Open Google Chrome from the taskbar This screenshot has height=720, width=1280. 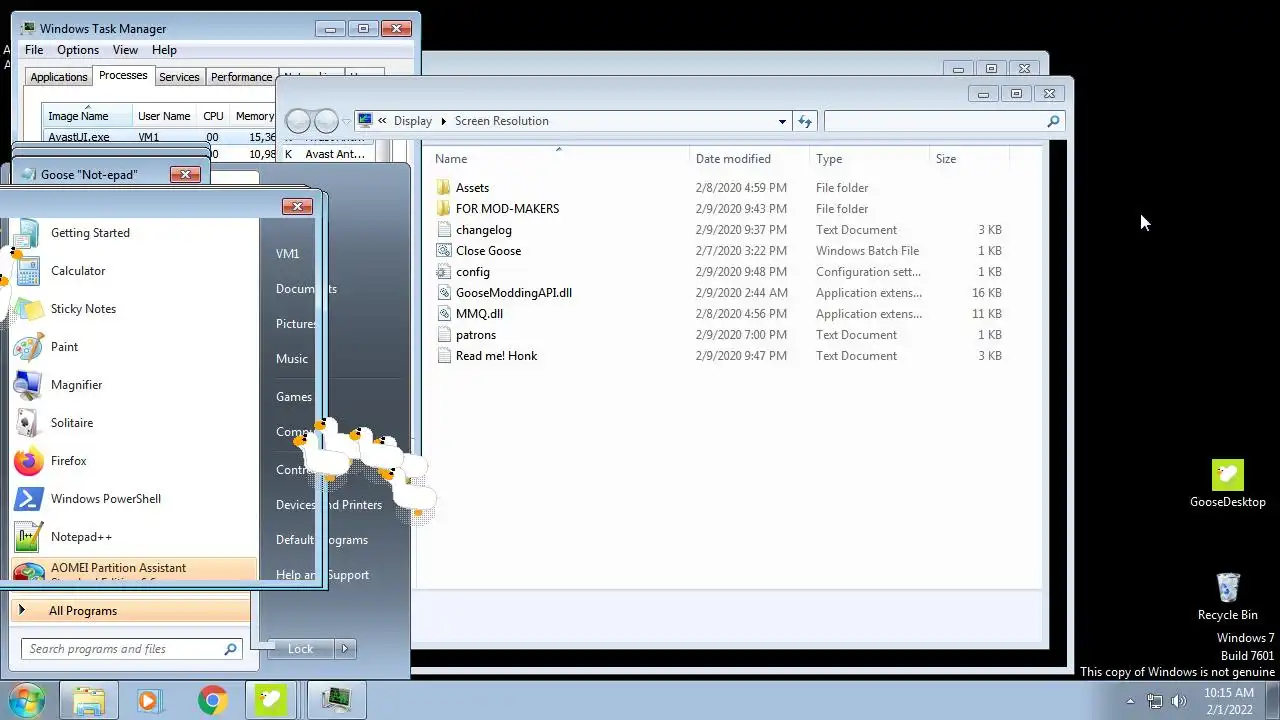[211, 700]
